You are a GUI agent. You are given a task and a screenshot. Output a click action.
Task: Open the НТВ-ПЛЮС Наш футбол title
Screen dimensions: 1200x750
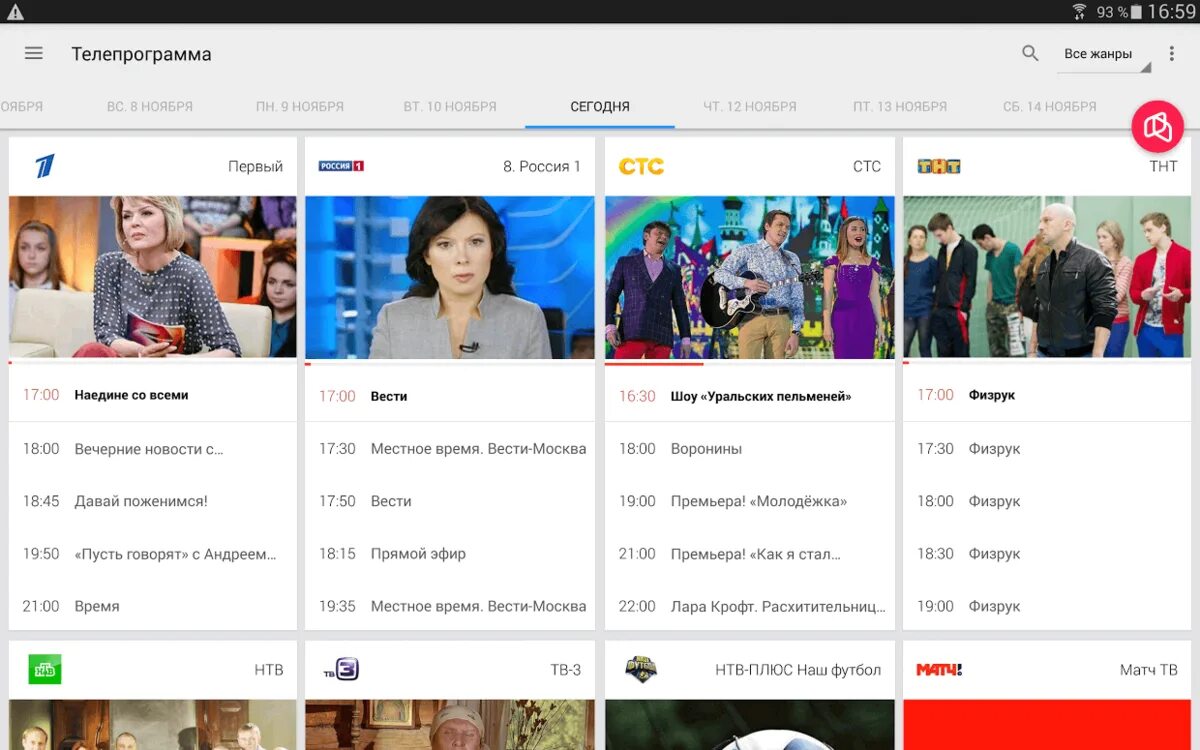point(799,670)
